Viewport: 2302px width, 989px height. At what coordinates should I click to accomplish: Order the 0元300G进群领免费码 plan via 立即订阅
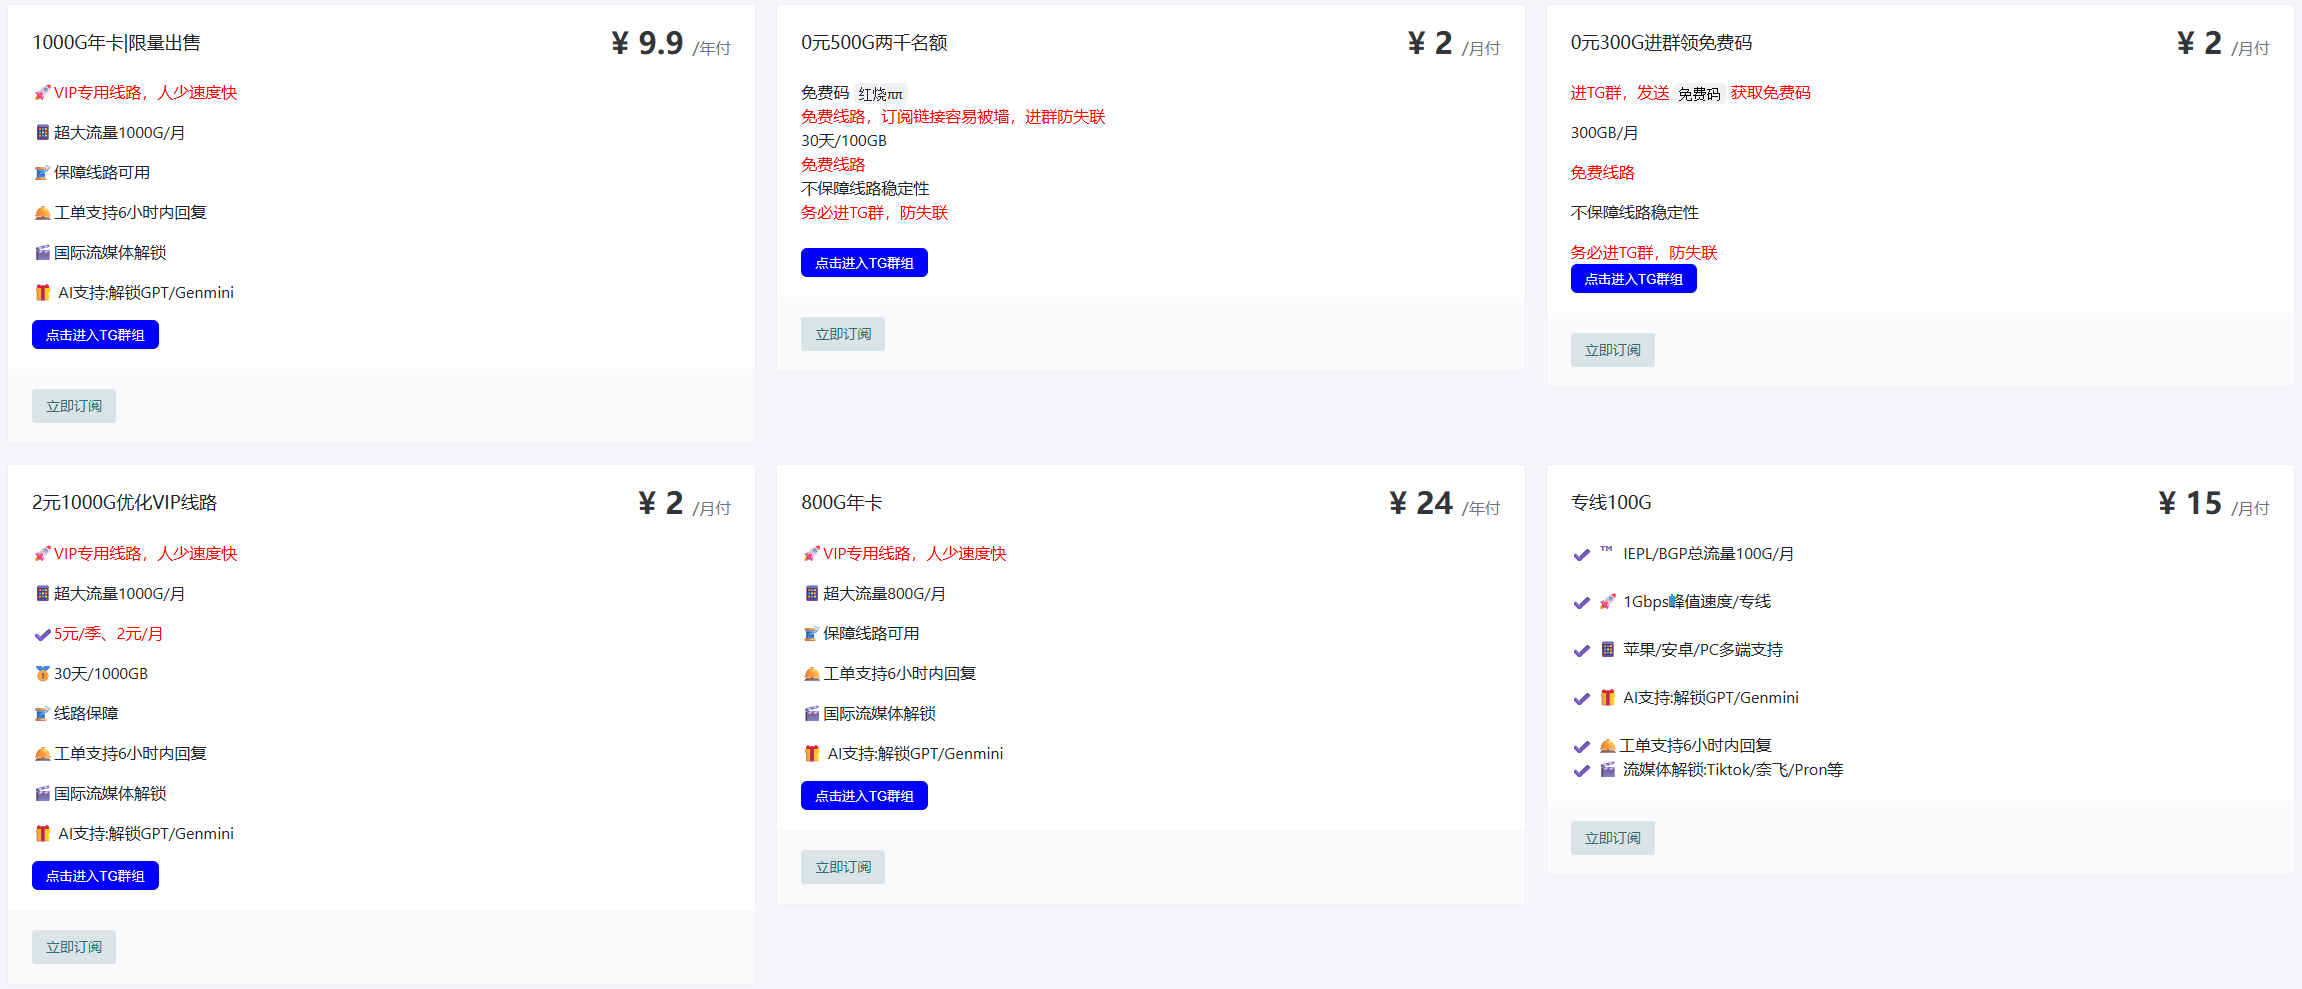coord(1612,350)
